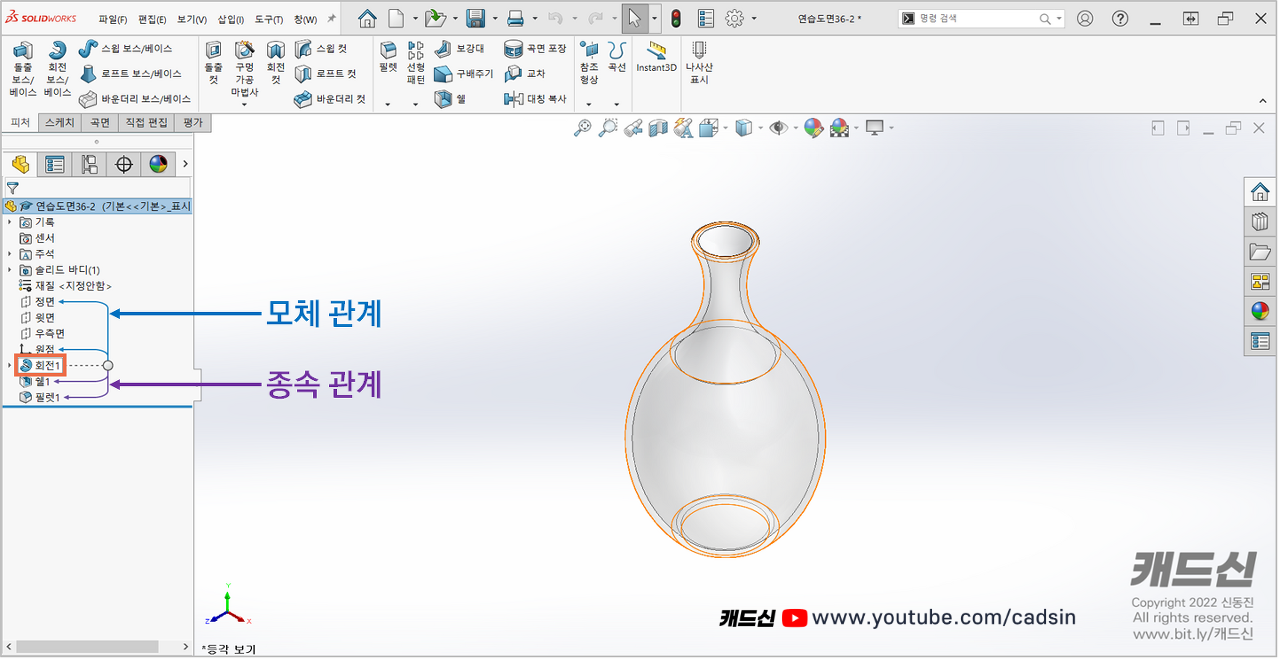The width and height of the screenshot is (1280, 660).
Task: Click the Zoom to Area view icon
Action: 608,128
